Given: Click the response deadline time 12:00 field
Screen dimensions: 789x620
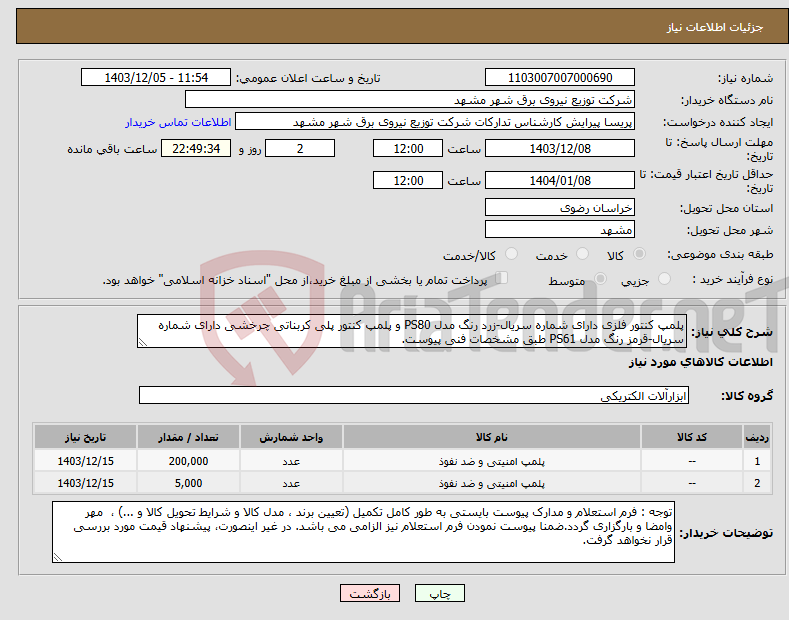Looking at the screenshot, I should pos(408,148).
